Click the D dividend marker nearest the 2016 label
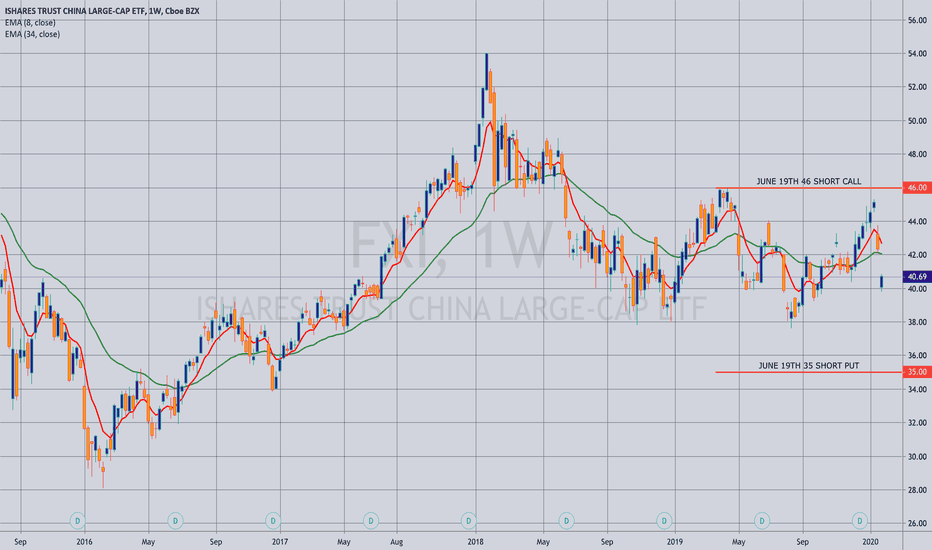Image resolution: width=932 pixels, height=550 pixels. 77,521
